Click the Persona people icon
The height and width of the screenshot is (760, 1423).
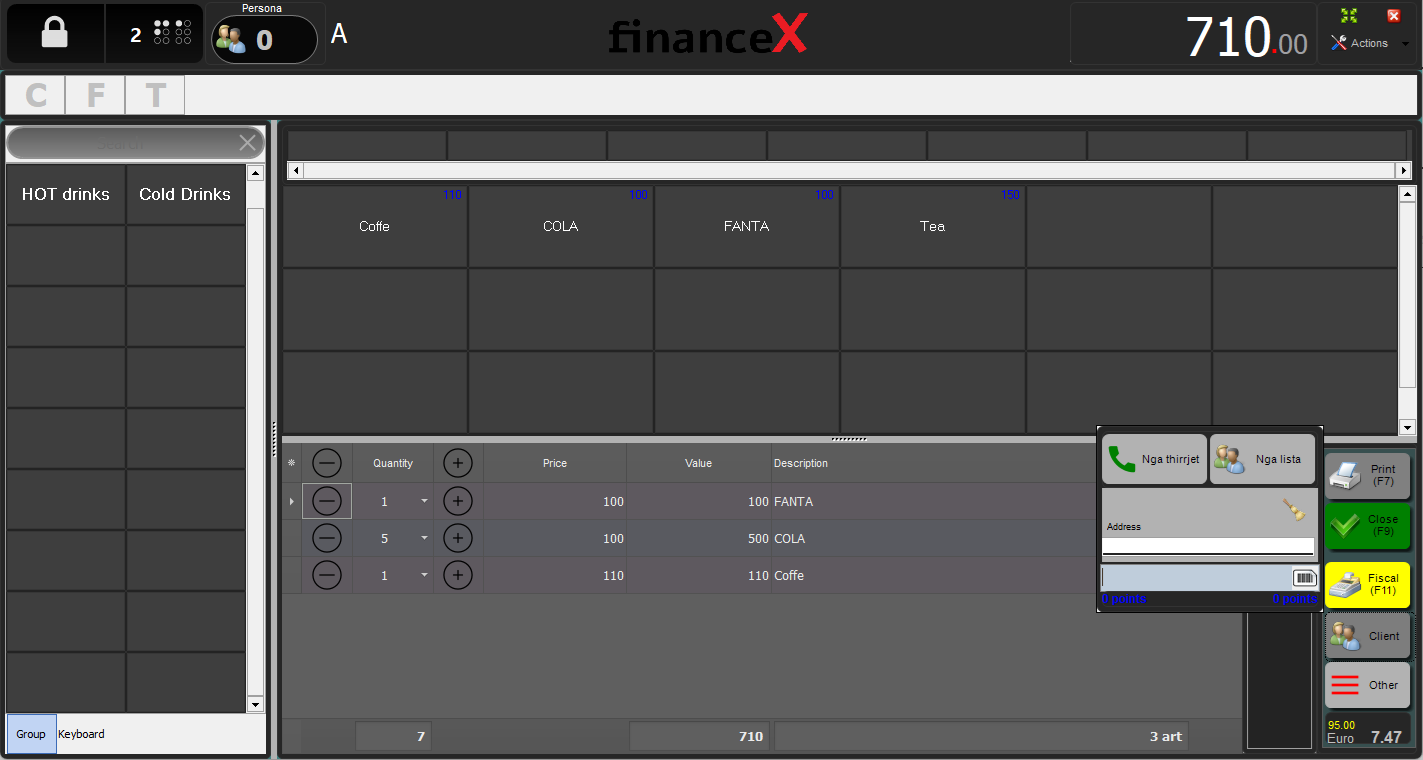point(230,39)
